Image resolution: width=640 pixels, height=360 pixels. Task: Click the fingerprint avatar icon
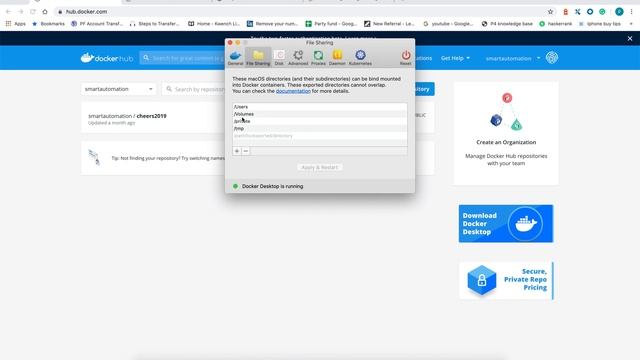552,58
